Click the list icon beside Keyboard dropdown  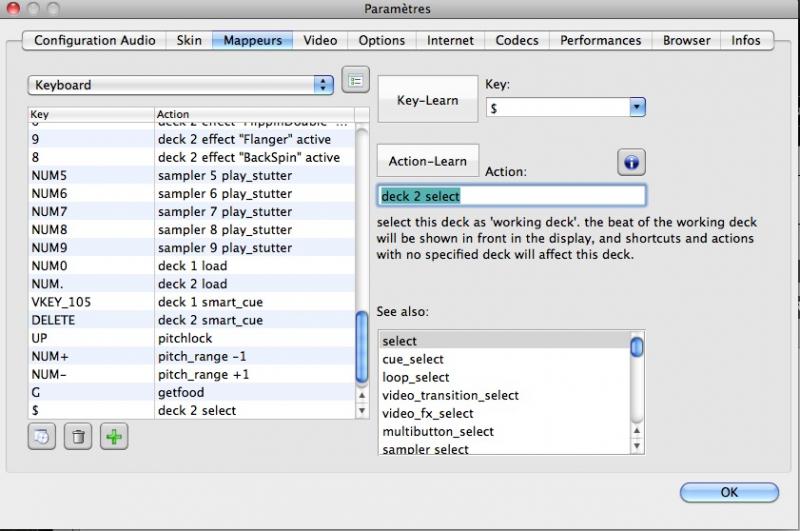[355, 79]
